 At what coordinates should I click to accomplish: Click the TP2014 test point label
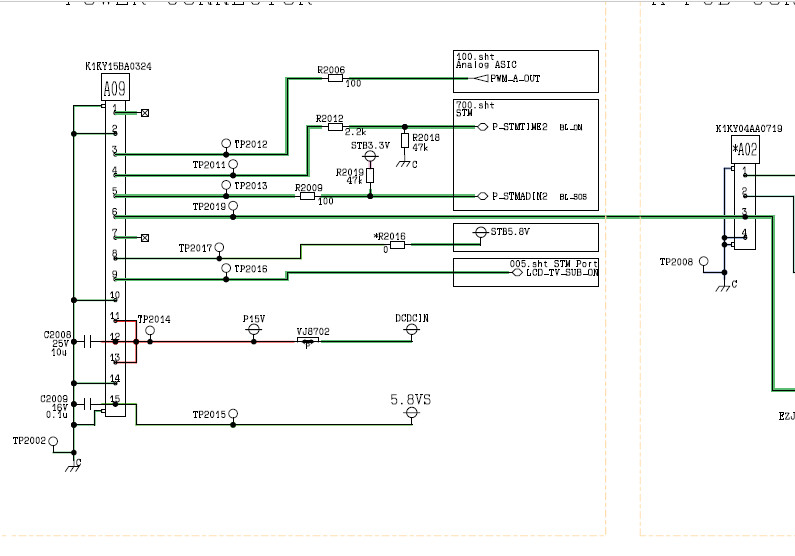coord(154,319)
